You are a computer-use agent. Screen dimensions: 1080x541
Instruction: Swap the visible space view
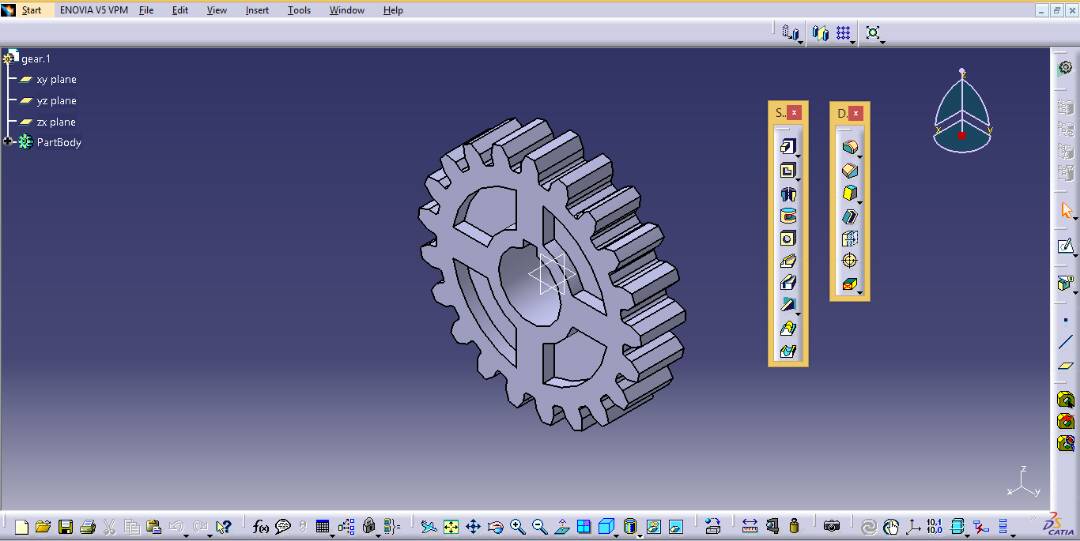675,526
